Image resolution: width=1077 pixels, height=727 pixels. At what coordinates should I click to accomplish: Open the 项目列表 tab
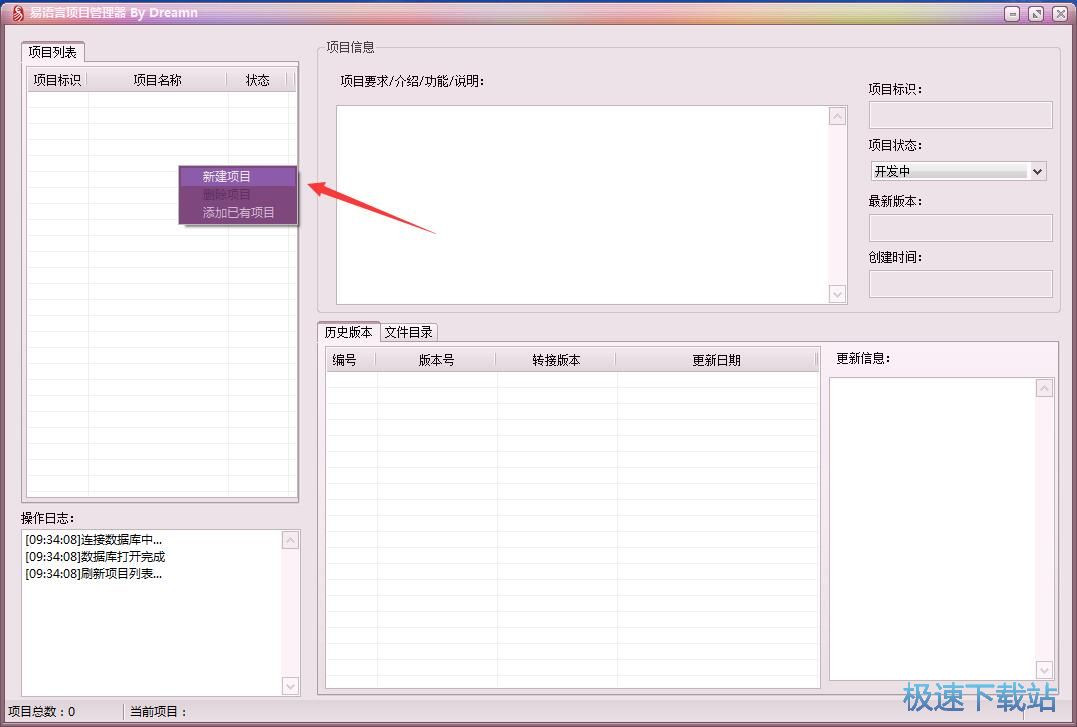pyautogui.click(x=53, y=52)
